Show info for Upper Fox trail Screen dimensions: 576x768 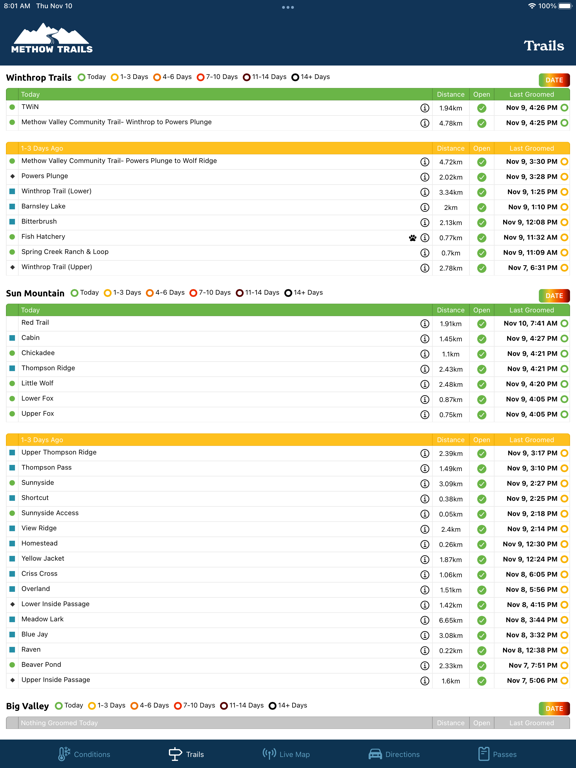(x=425, y=415)
